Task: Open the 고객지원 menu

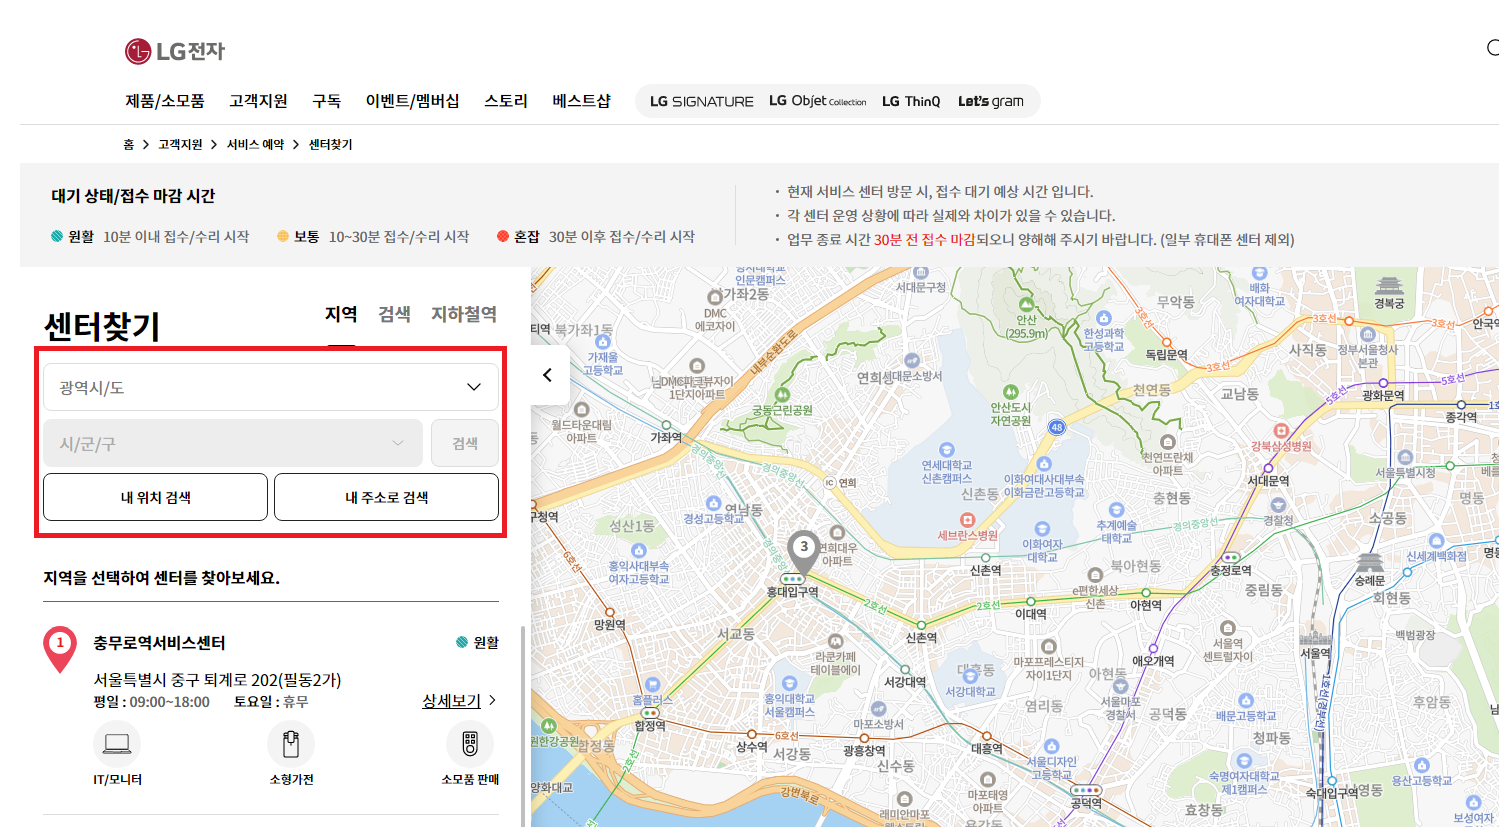Action: click(258, 101)
